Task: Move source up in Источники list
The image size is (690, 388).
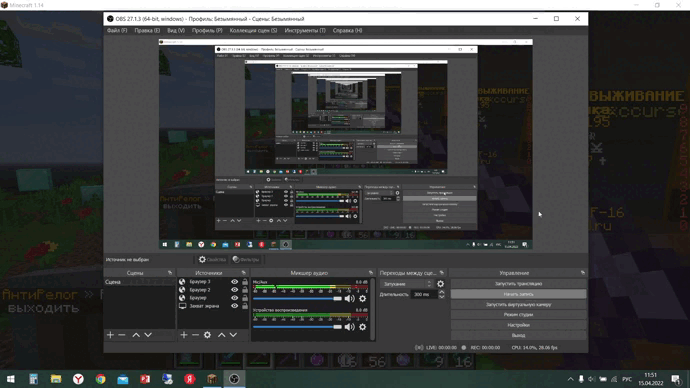Action: tap(221, 335)
